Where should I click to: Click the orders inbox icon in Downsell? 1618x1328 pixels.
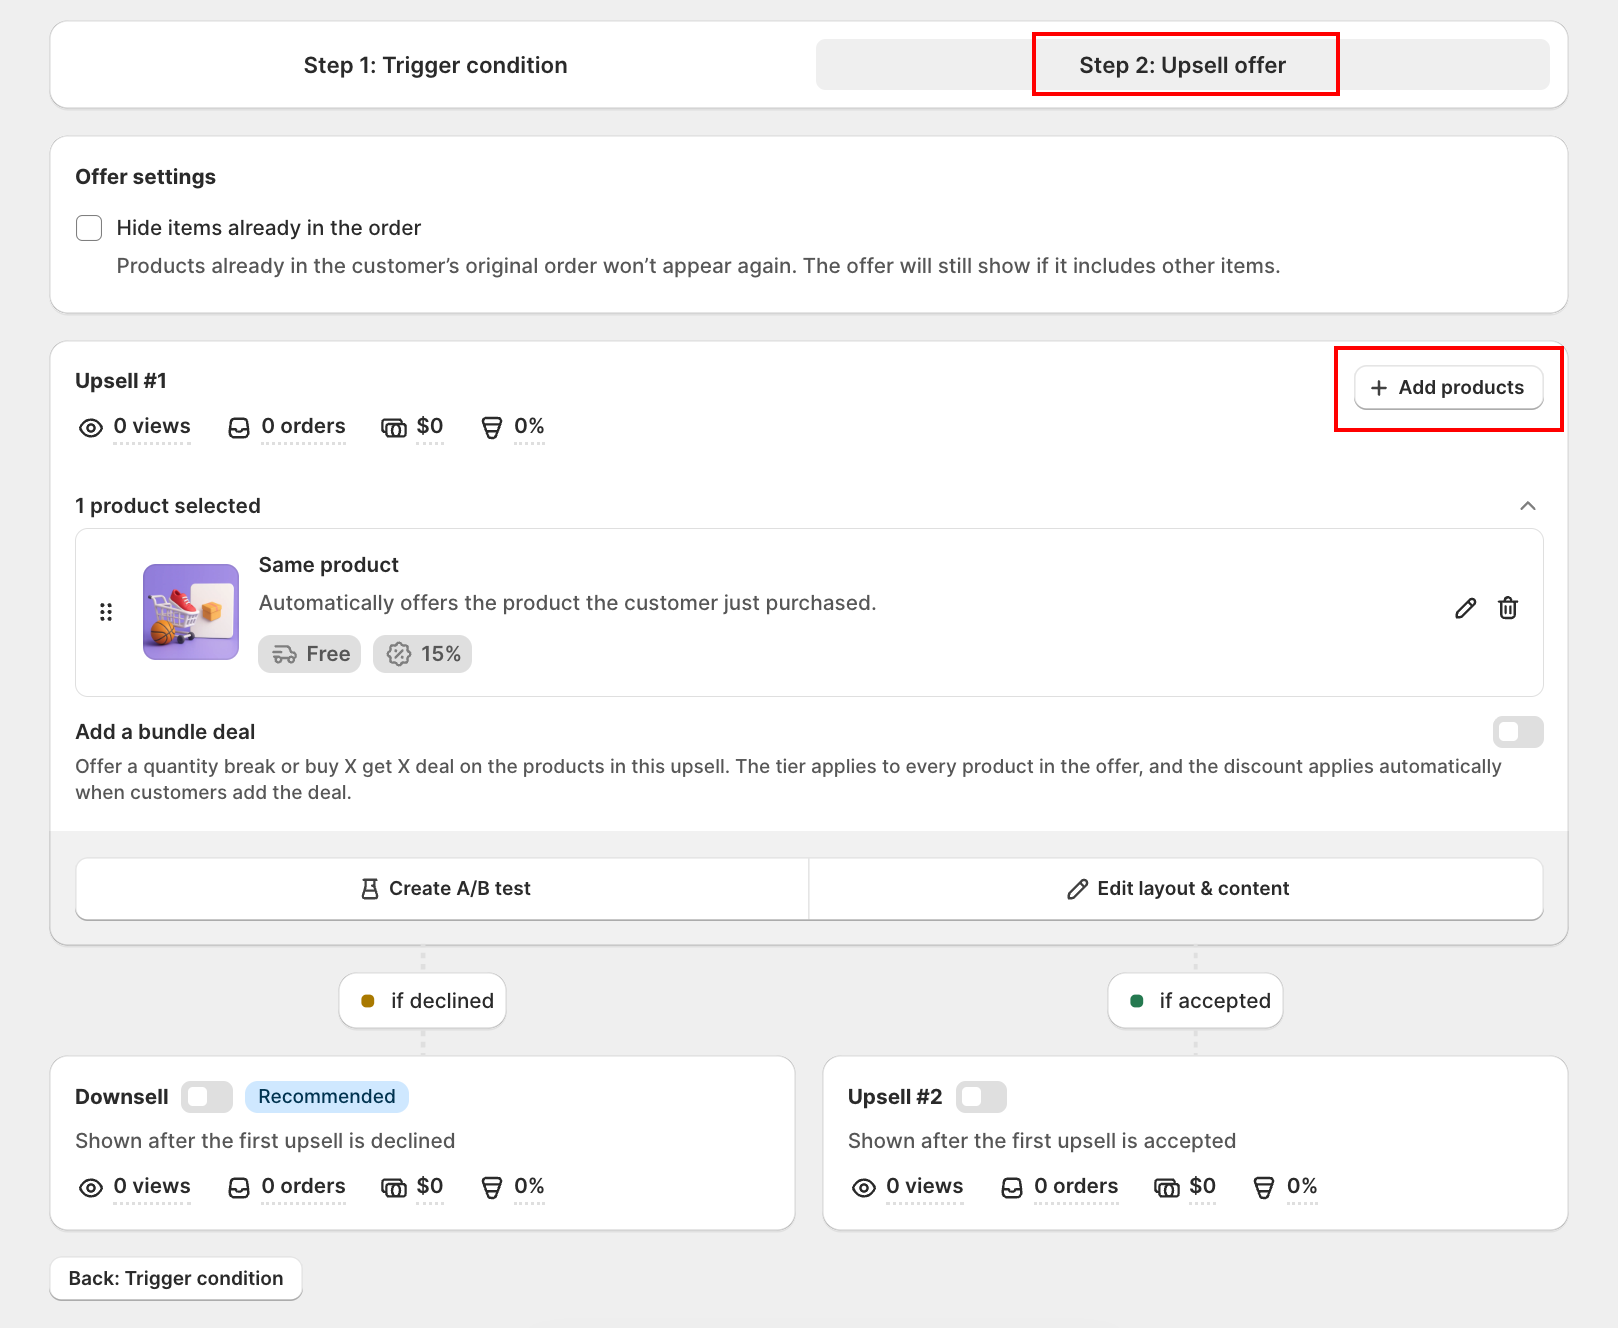pyautogui.click(x=239, y=1188)
